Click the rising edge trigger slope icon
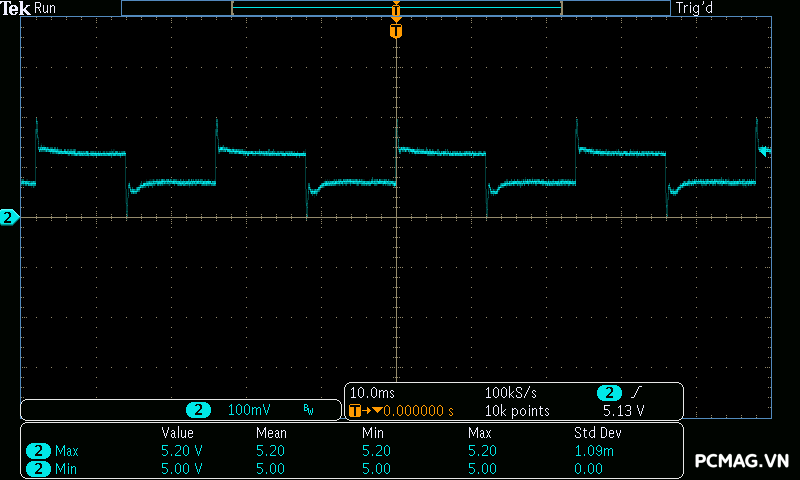Image resolution: width=800 pixels, height=480 pixels. [x=637, y=392]
